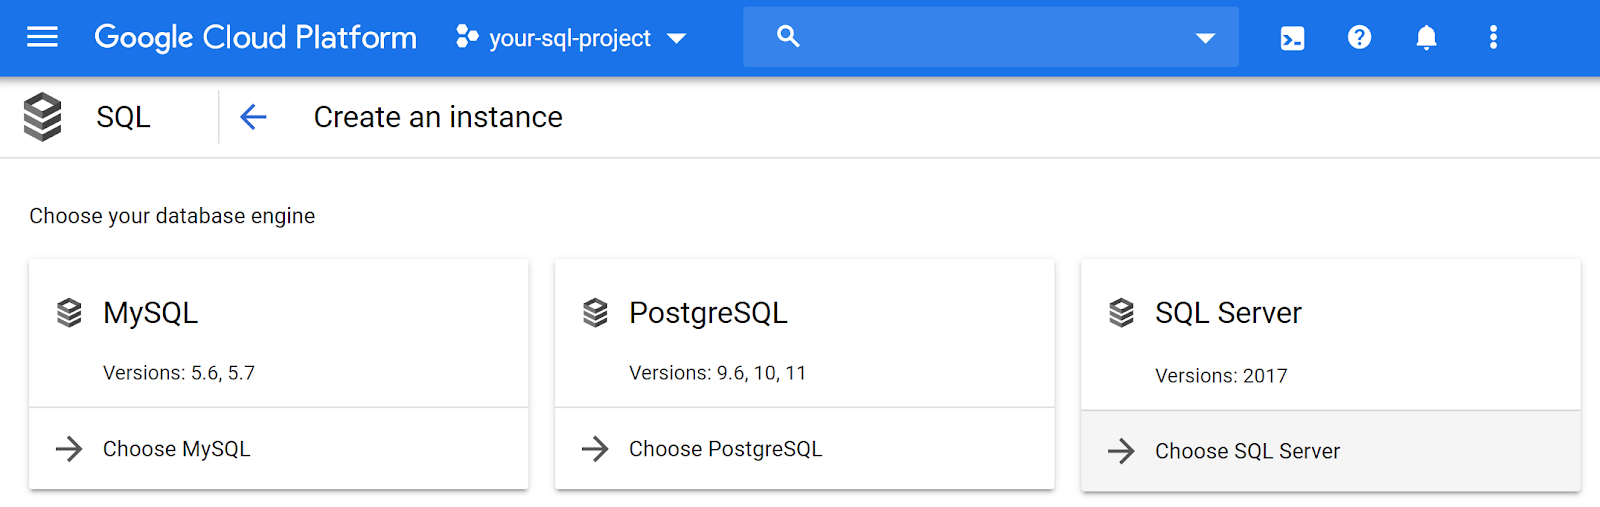Open the three-dot more options menu

(1493, 38)
